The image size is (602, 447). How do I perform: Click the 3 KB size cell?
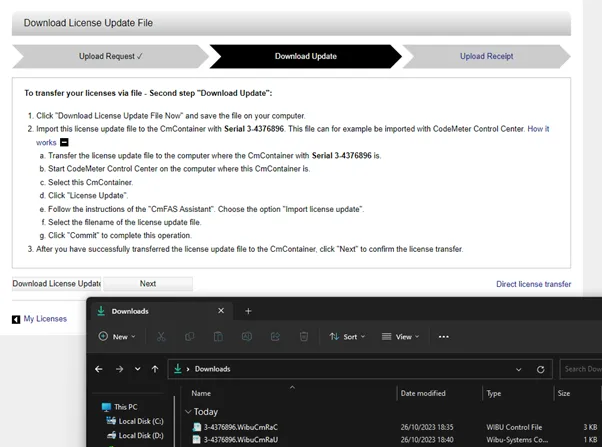[590, 427]
